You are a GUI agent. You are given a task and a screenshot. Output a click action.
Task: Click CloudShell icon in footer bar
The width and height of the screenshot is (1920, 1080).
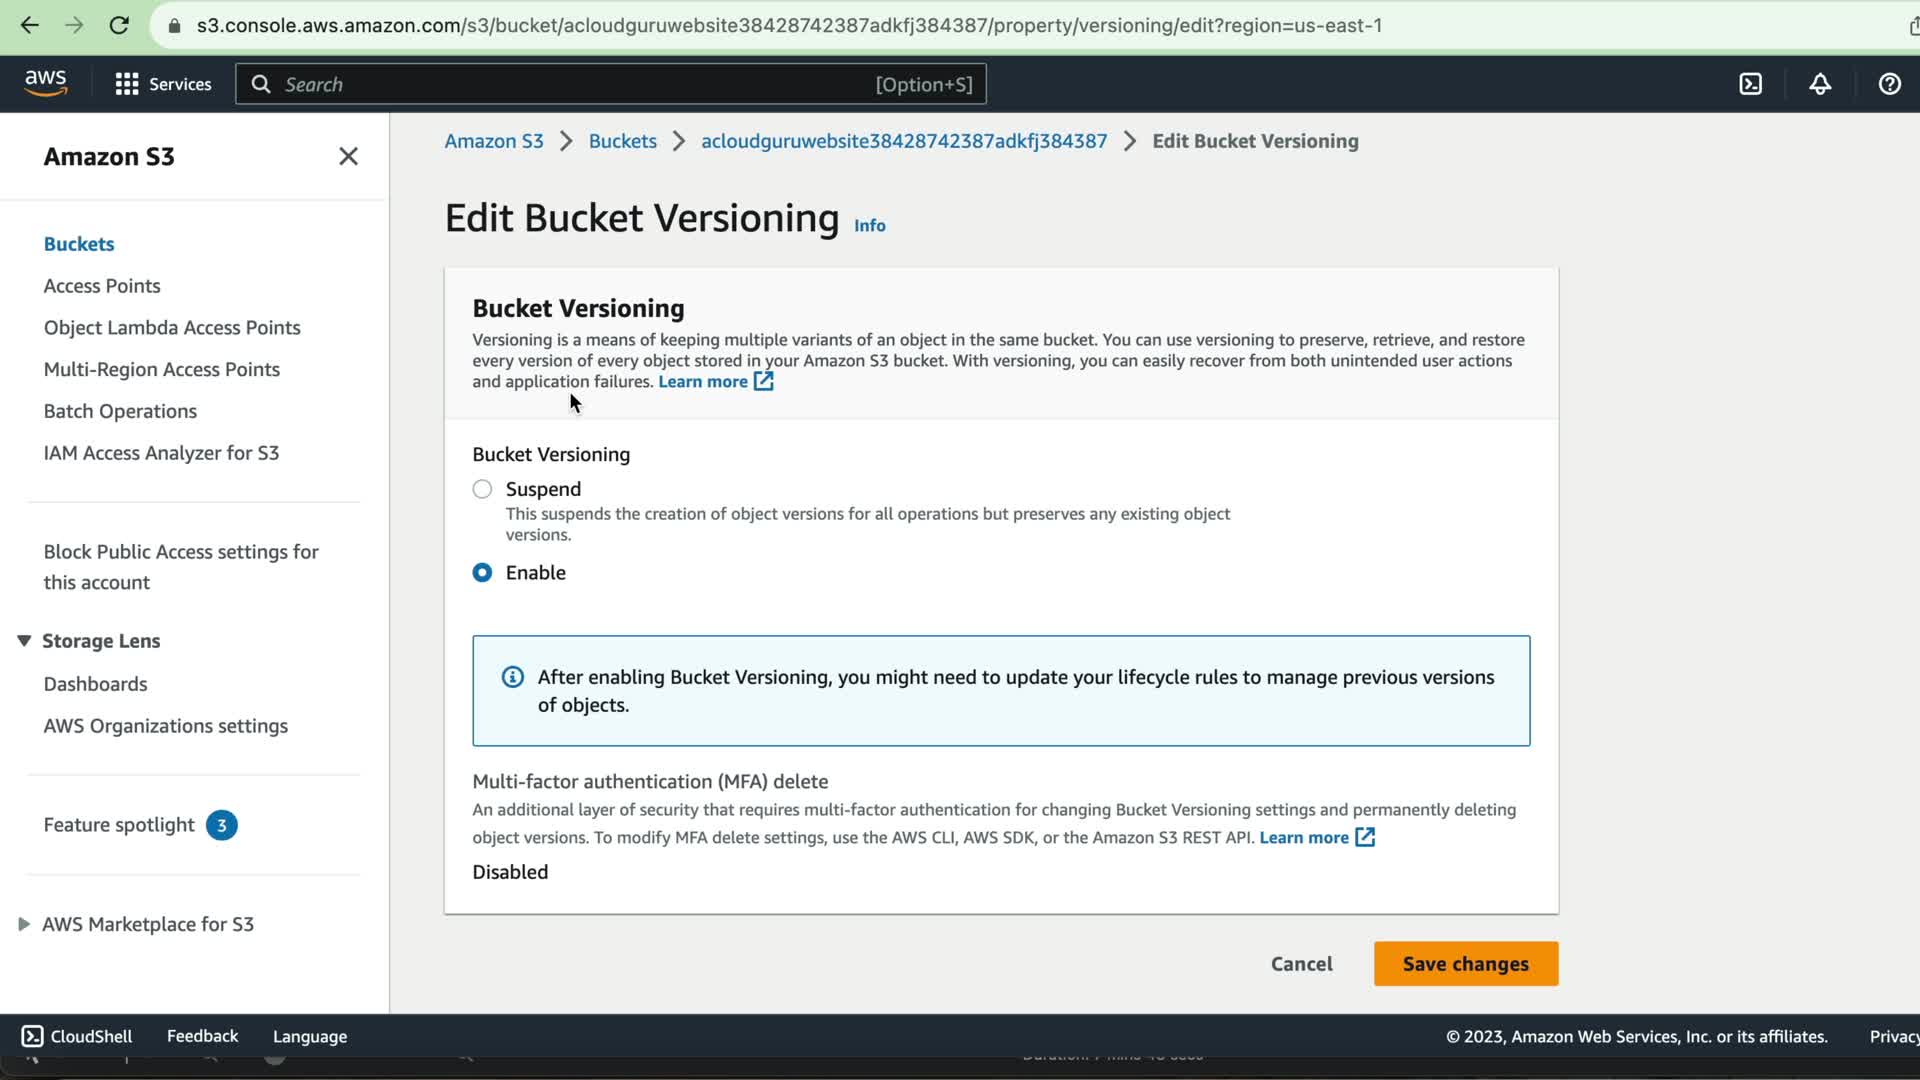pos(32,1036)
